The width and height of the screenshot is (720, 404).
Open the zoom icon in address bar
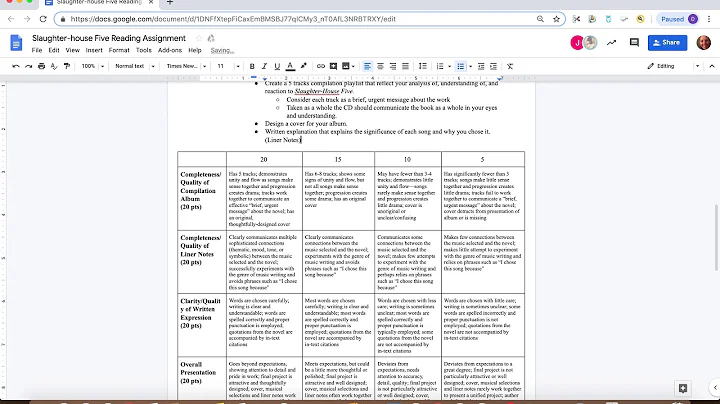(540, 19)
